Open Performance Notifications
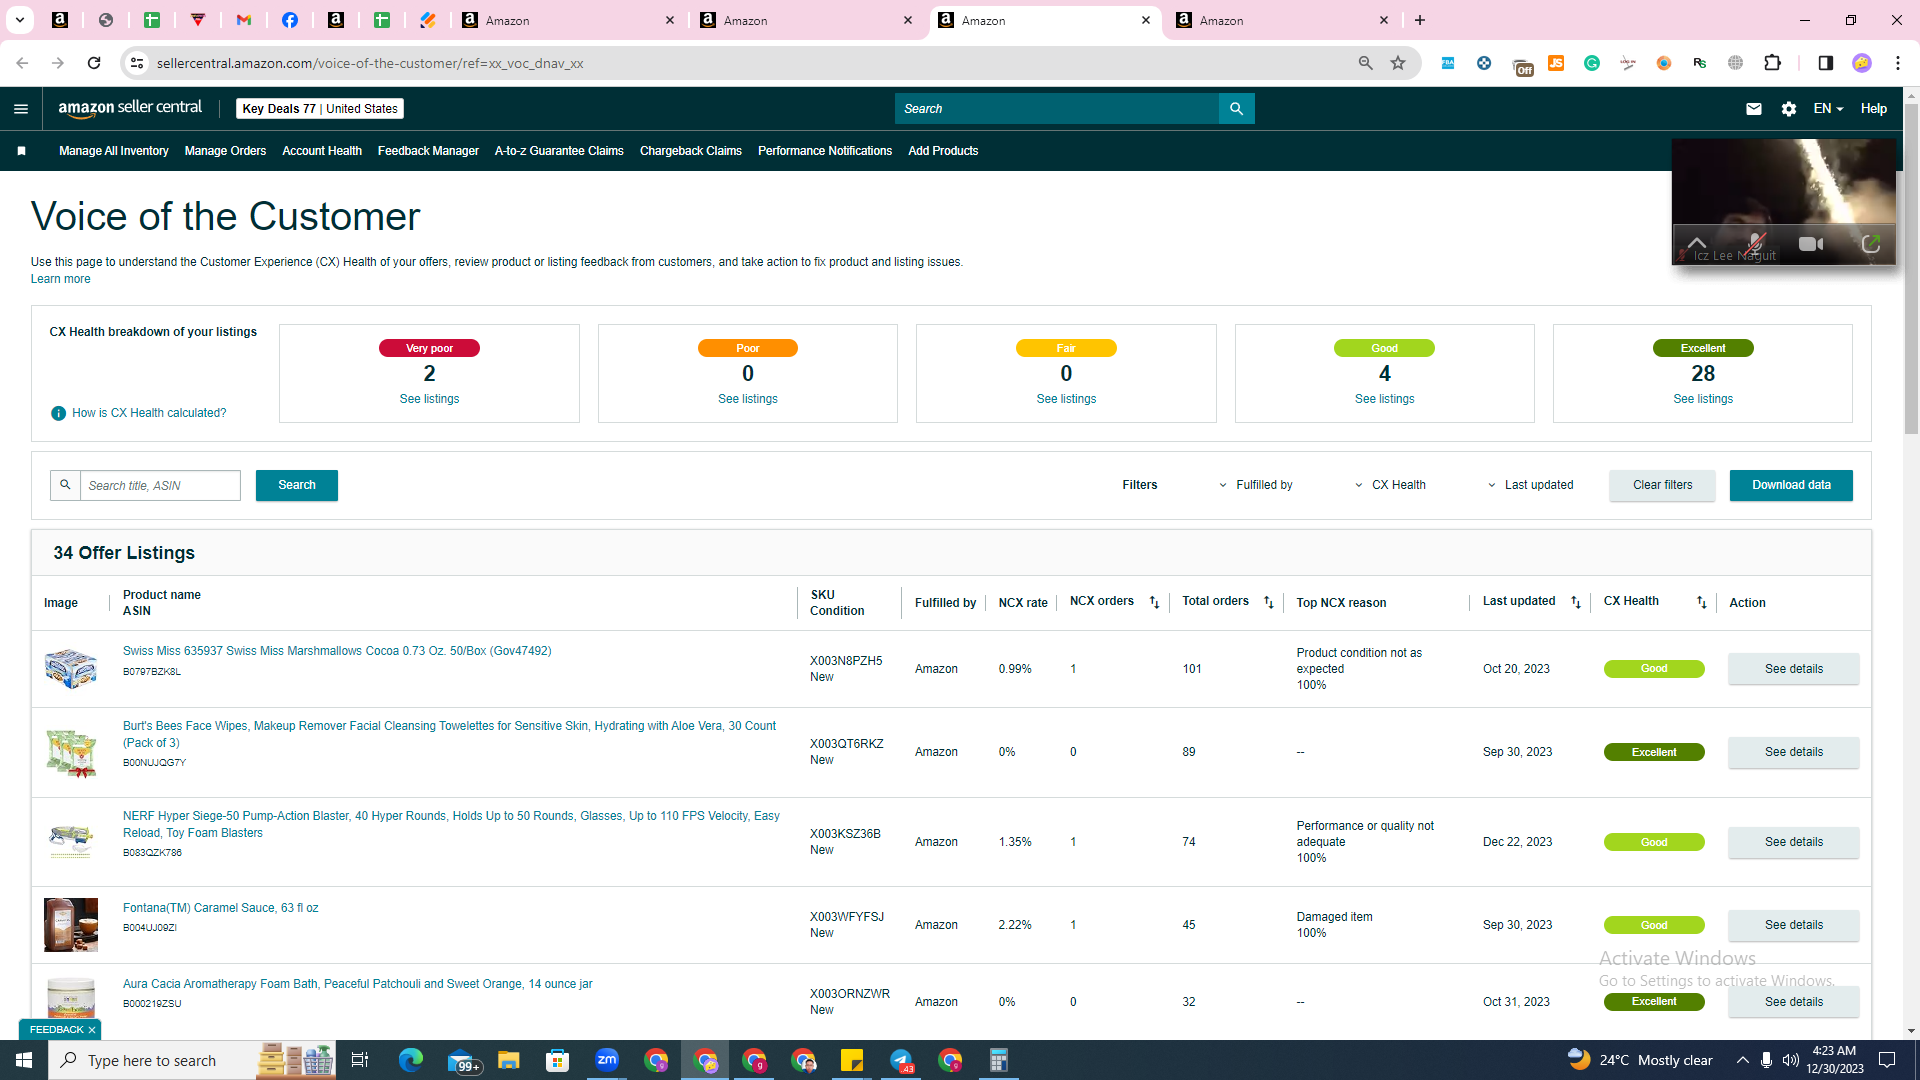Screen dimensions: 1920x1080 coord(825,151)
